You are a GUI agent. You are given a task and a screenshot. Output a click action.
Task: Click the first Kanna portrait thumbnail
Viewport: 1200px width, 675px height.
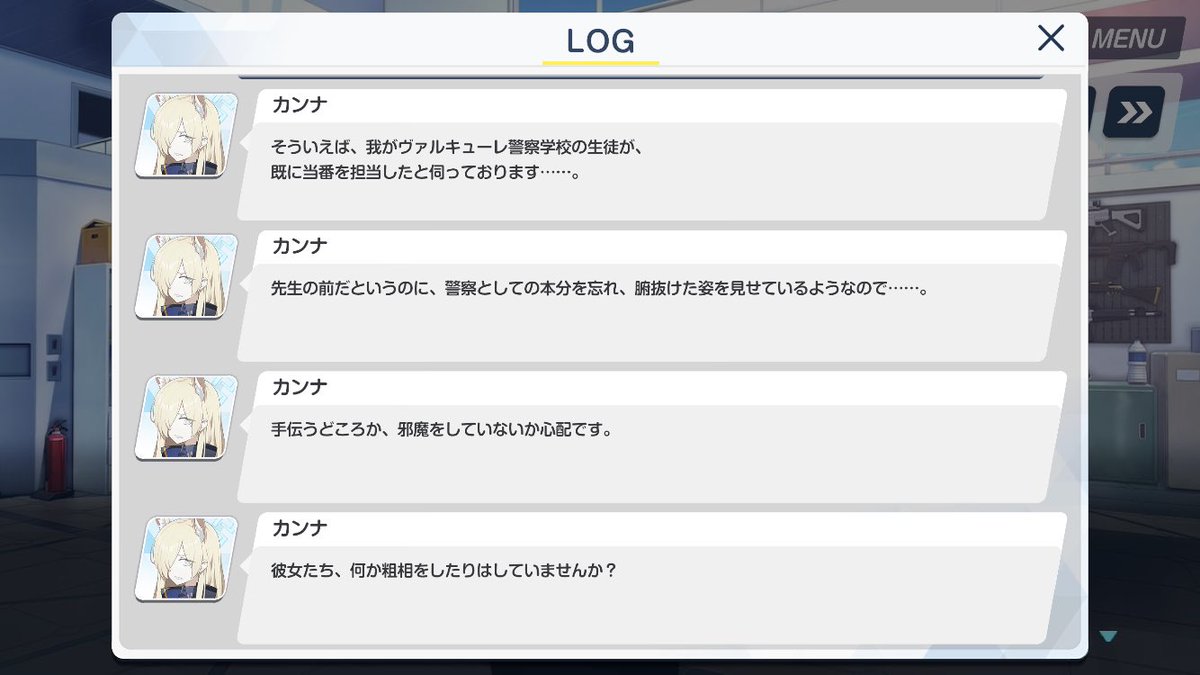point(187,135)
